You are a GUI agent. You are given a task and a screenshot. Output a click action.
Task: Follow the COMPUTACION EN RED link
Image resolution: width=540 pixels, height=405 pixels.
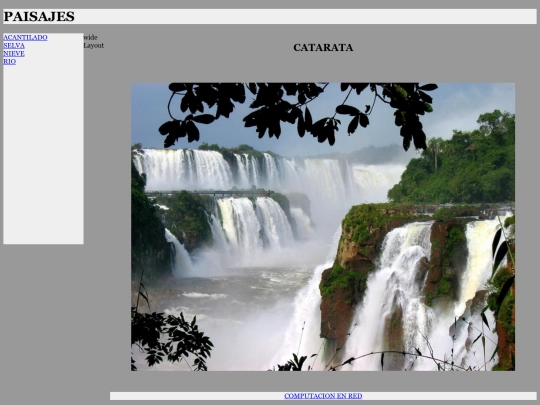pyautogui.click(x=323, y=396)
